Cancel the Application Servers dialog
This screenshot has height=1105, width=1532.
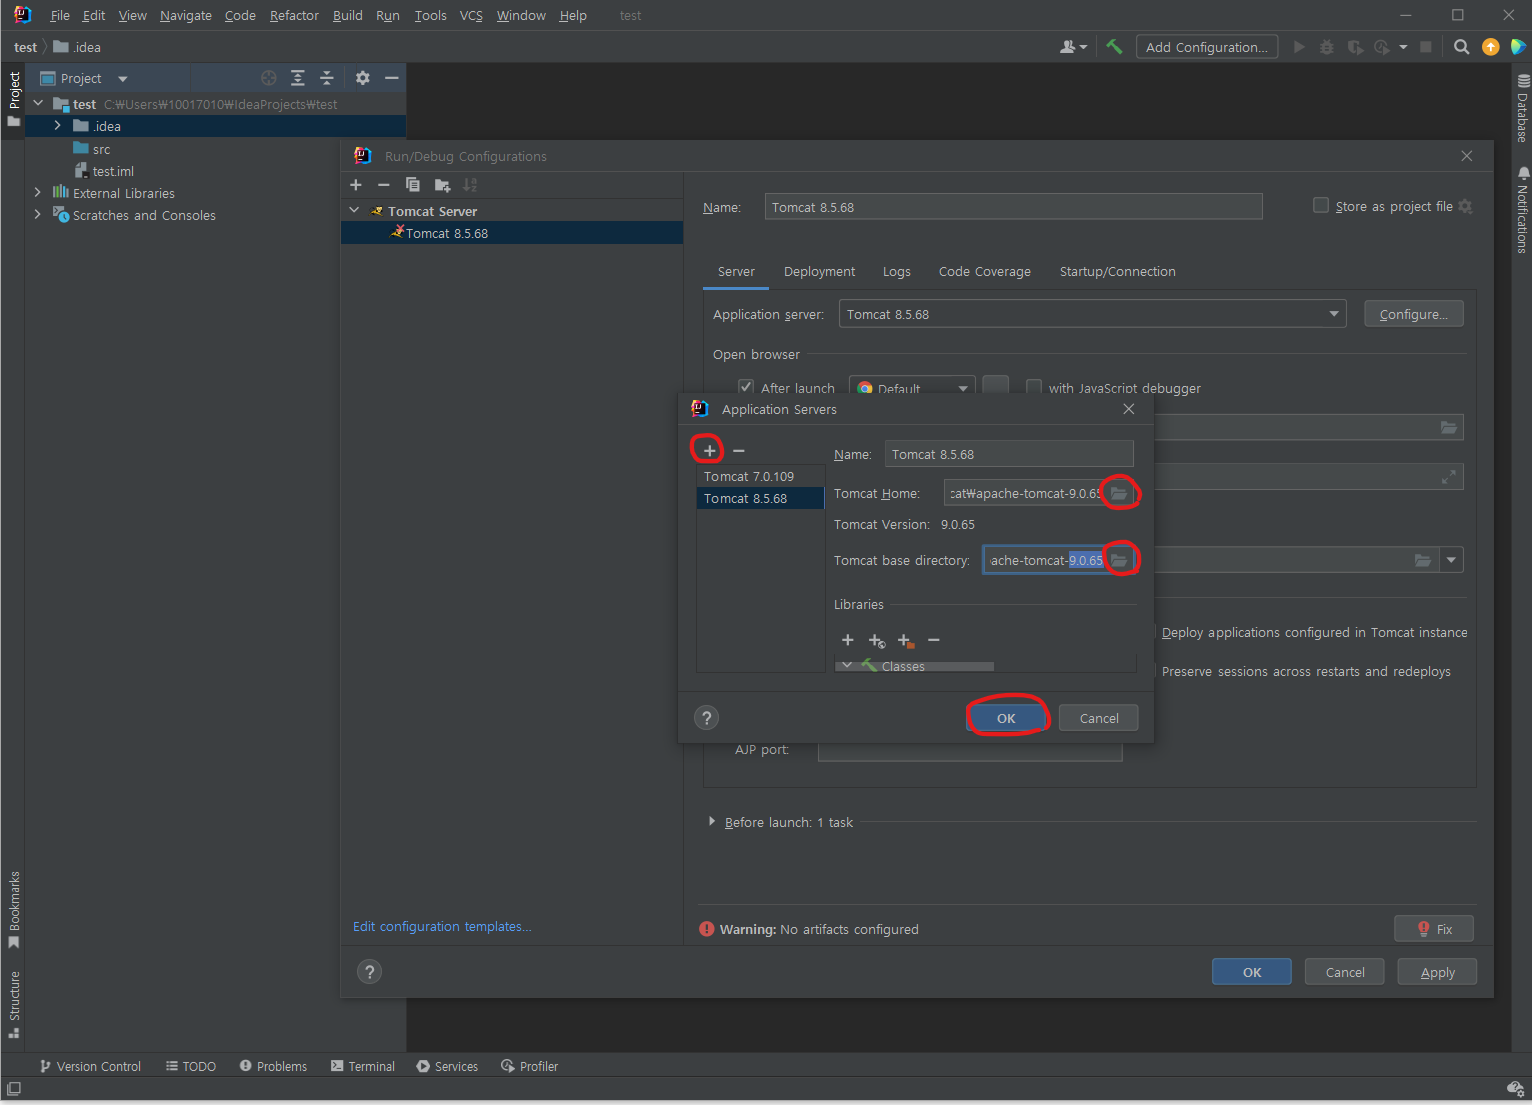coord(1099,718)
